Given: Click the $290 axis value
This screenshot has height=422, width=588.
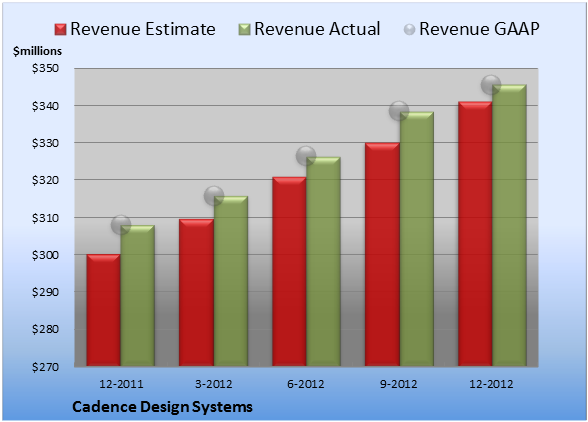Looking at the screenshot, I should click(x=45, y=292).
